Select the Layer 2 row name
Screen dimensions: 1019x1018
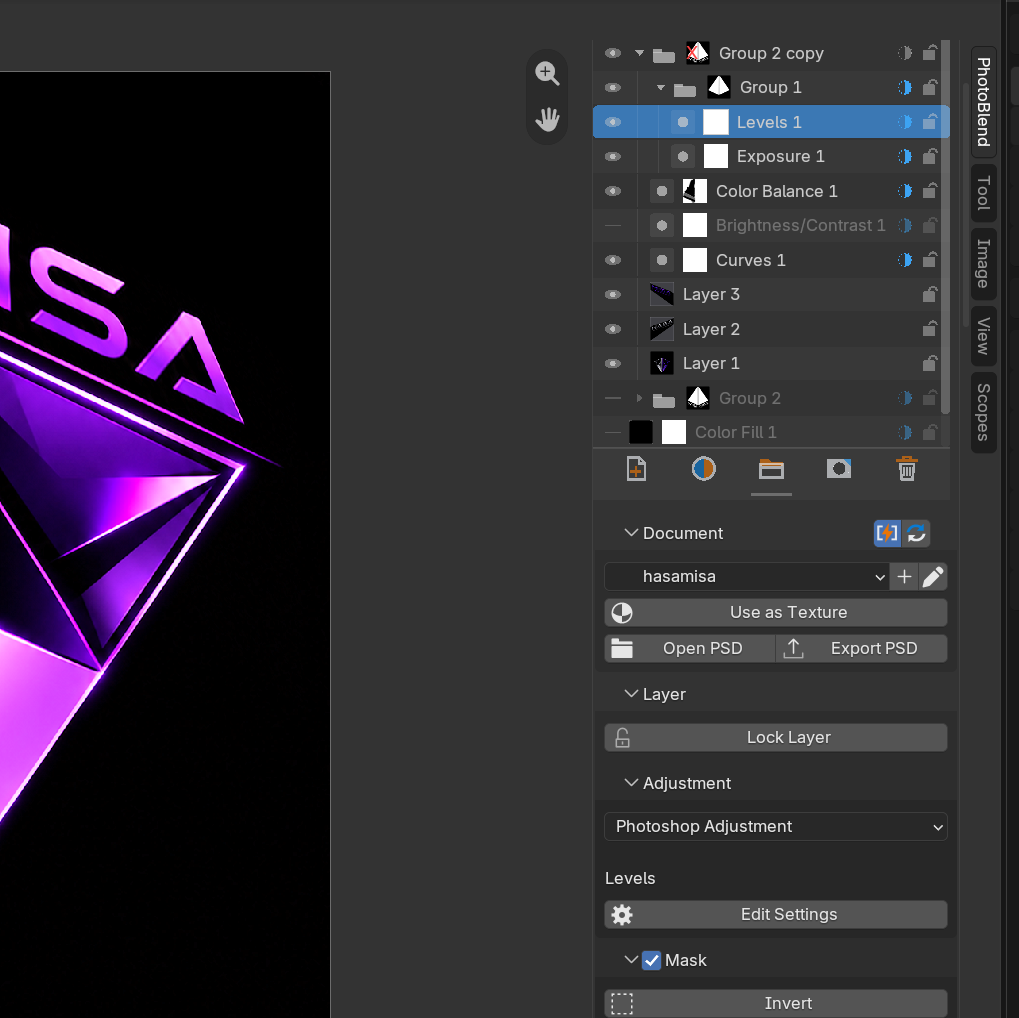[x=711, y=330]
